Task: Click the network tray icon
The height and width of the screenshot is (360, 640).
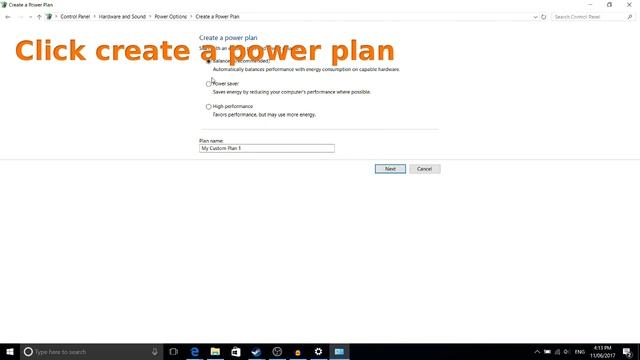Action: [557, 352]
